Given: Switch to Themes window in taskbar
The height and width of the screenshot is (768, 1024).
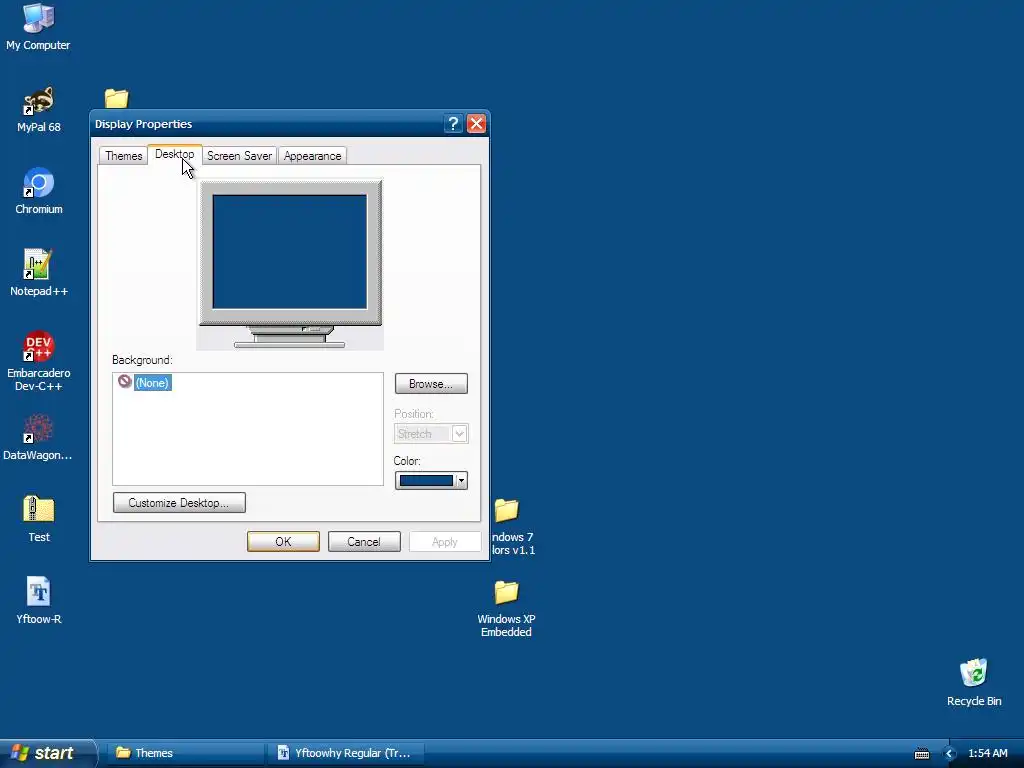Looking at the screenshot, I should coord(184,753).
